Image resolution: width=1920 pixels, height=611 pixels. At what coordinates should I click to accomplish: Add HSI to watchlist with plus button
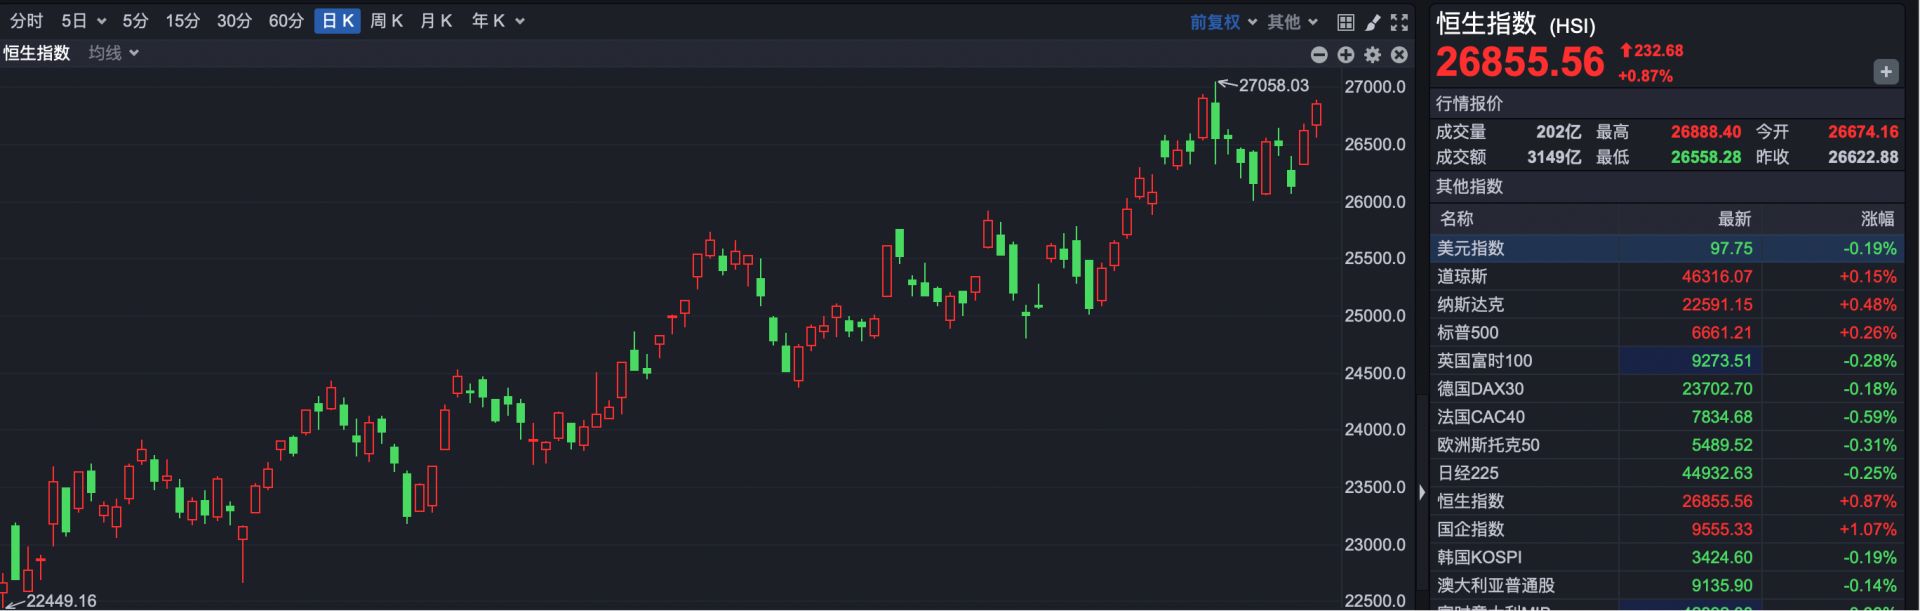(x=1885, y=72)
